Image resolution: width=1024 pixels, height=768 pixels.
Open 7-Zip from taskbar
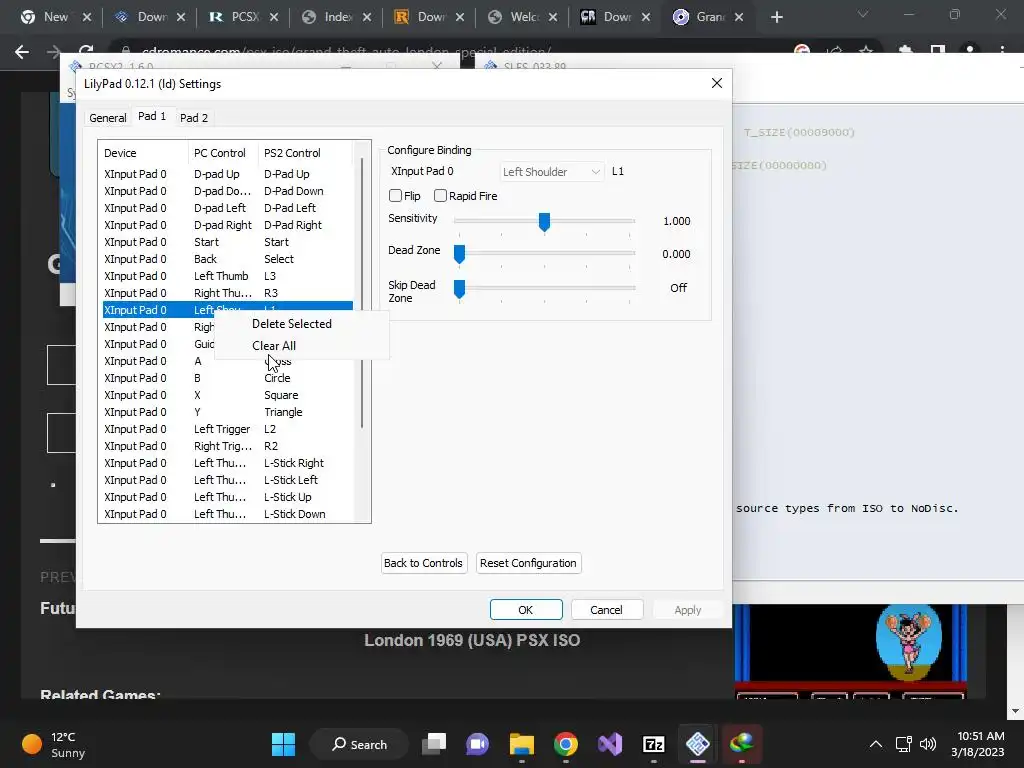coord(654,744)
